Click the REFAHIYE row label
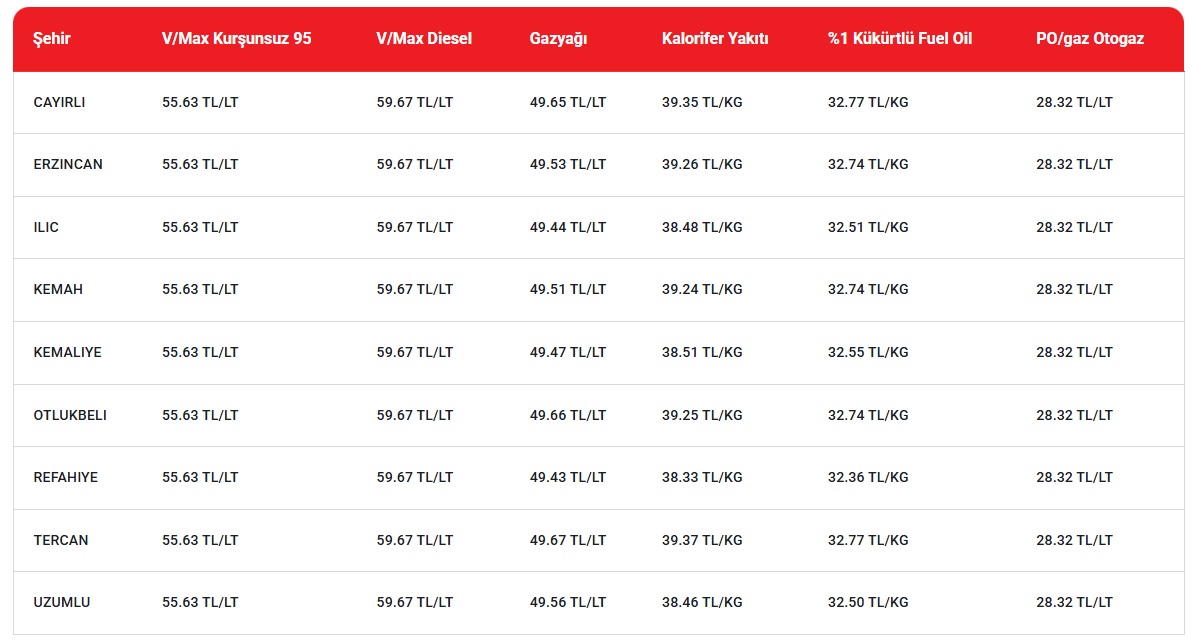Viewport: 1199px width, 642px height. [x=66, y=477]
